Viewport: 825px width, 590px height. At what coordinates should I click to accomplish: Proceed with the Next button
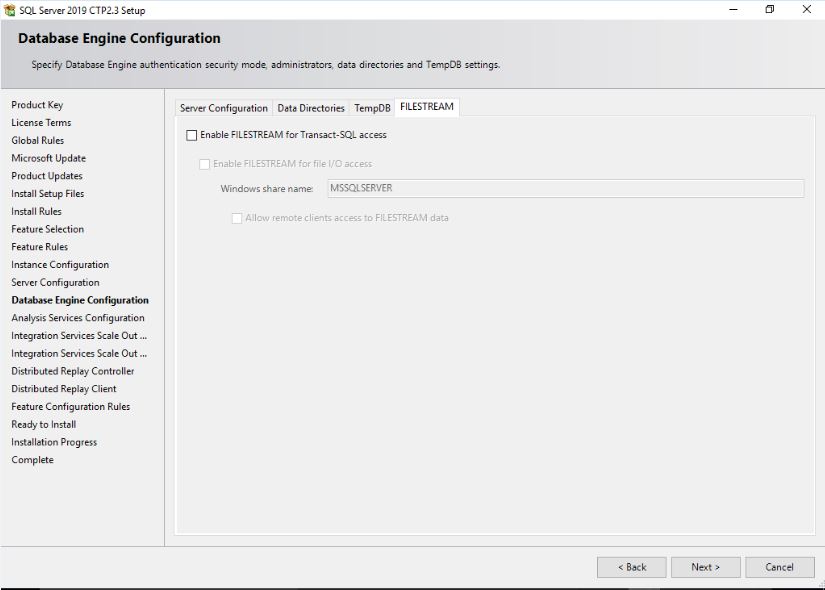tap(706, 567)
